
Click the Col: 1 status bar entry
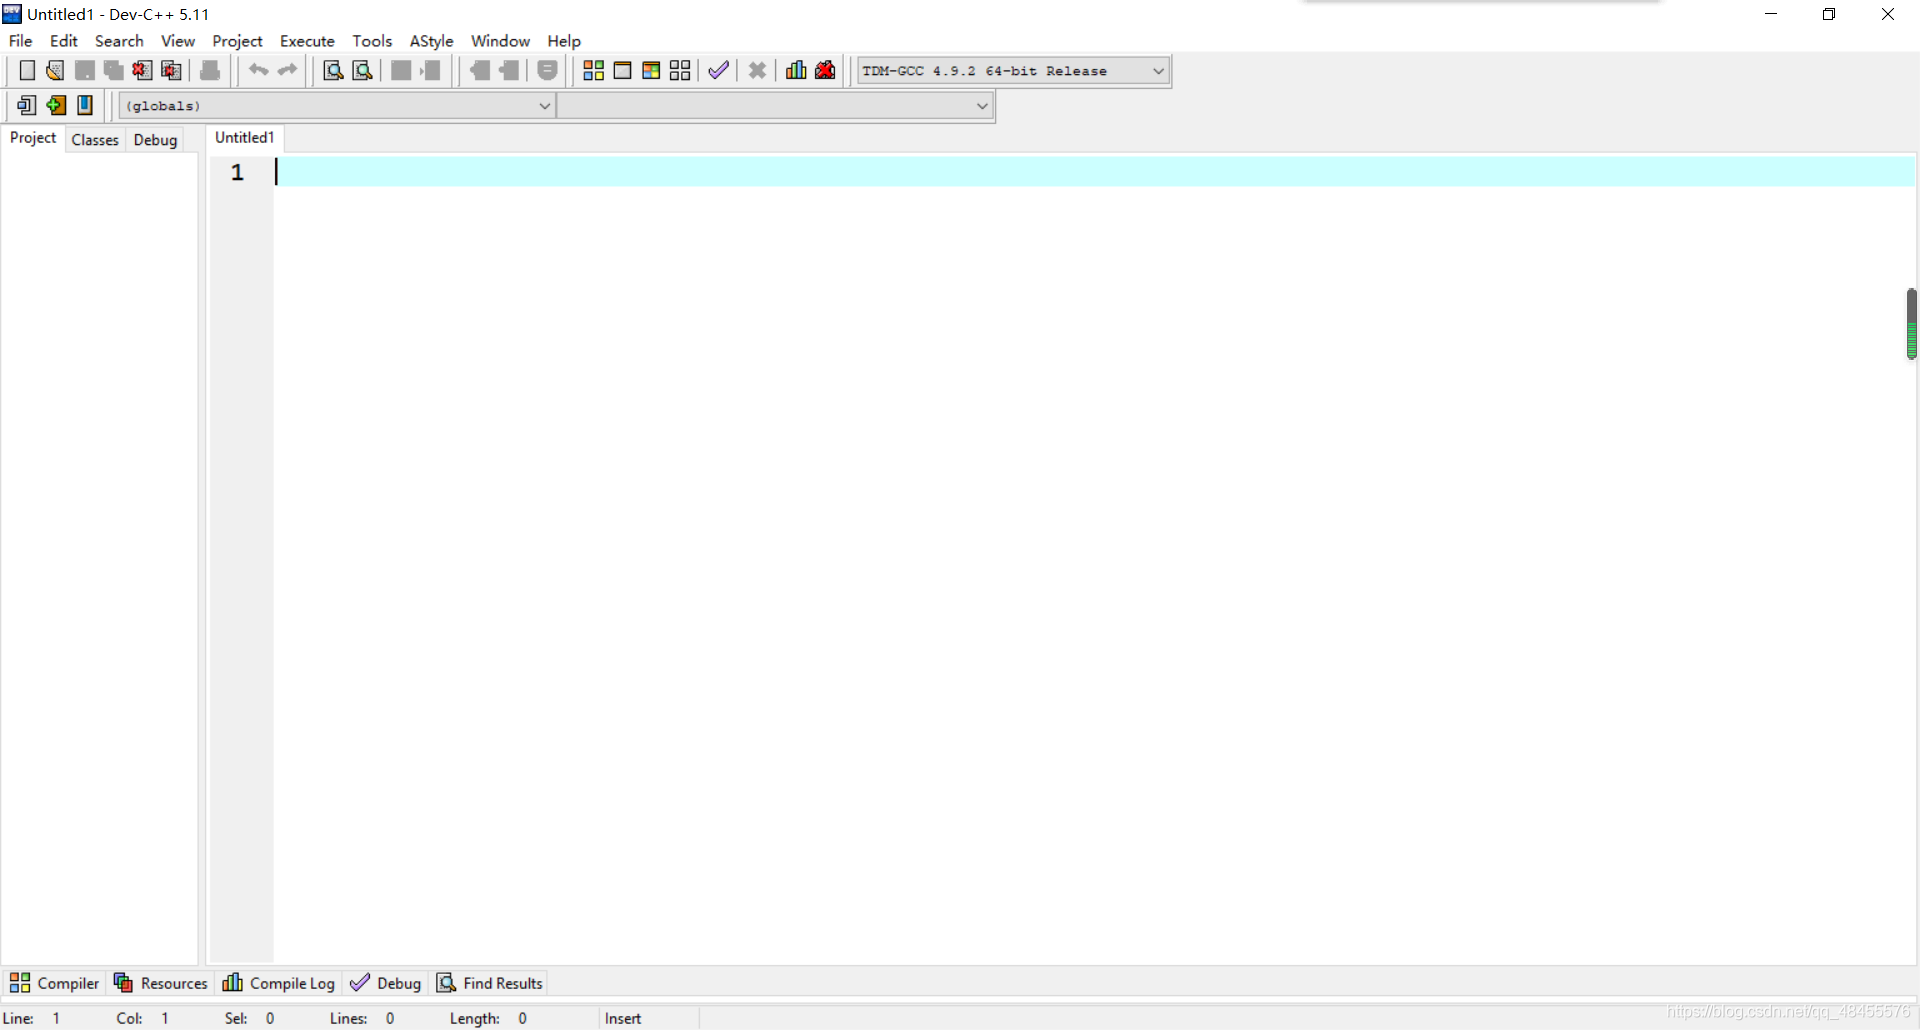143,1018
